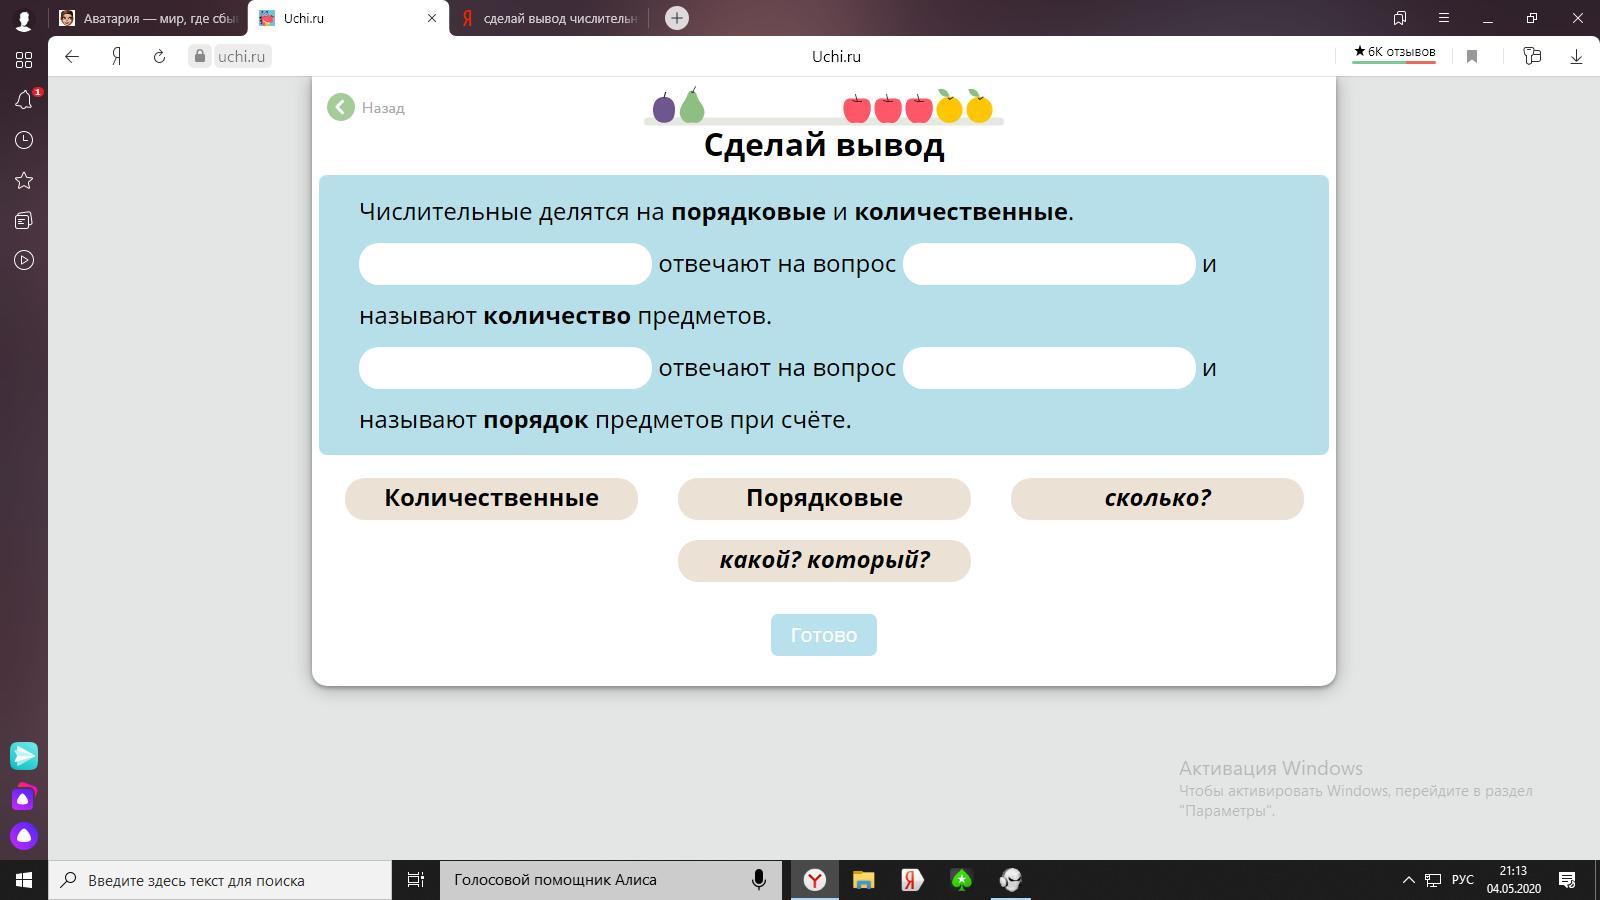Activate the Alice microphone icon
Screen dimensions: 1600x900
click(x=759, y=880)
